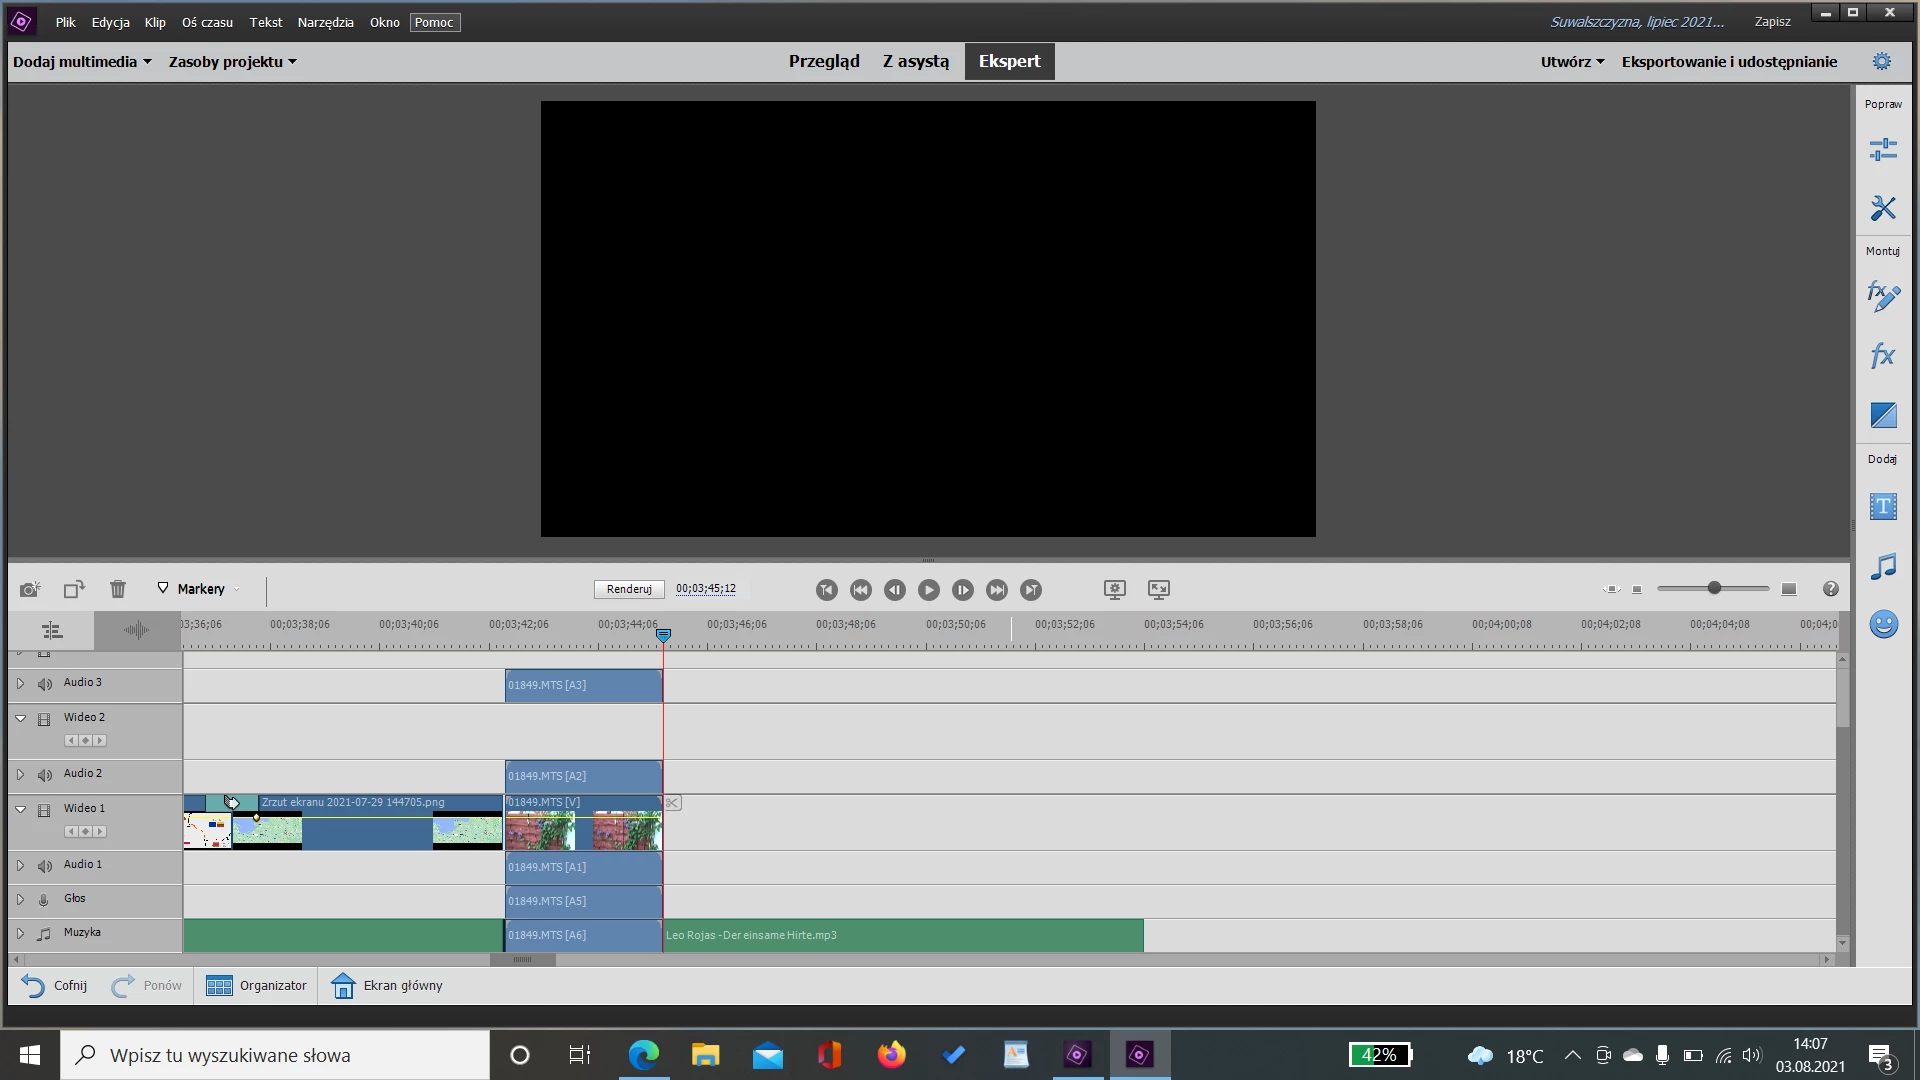
Task: Open the Dodaj multimedia dropdown
Action: [x=82, y=62]
